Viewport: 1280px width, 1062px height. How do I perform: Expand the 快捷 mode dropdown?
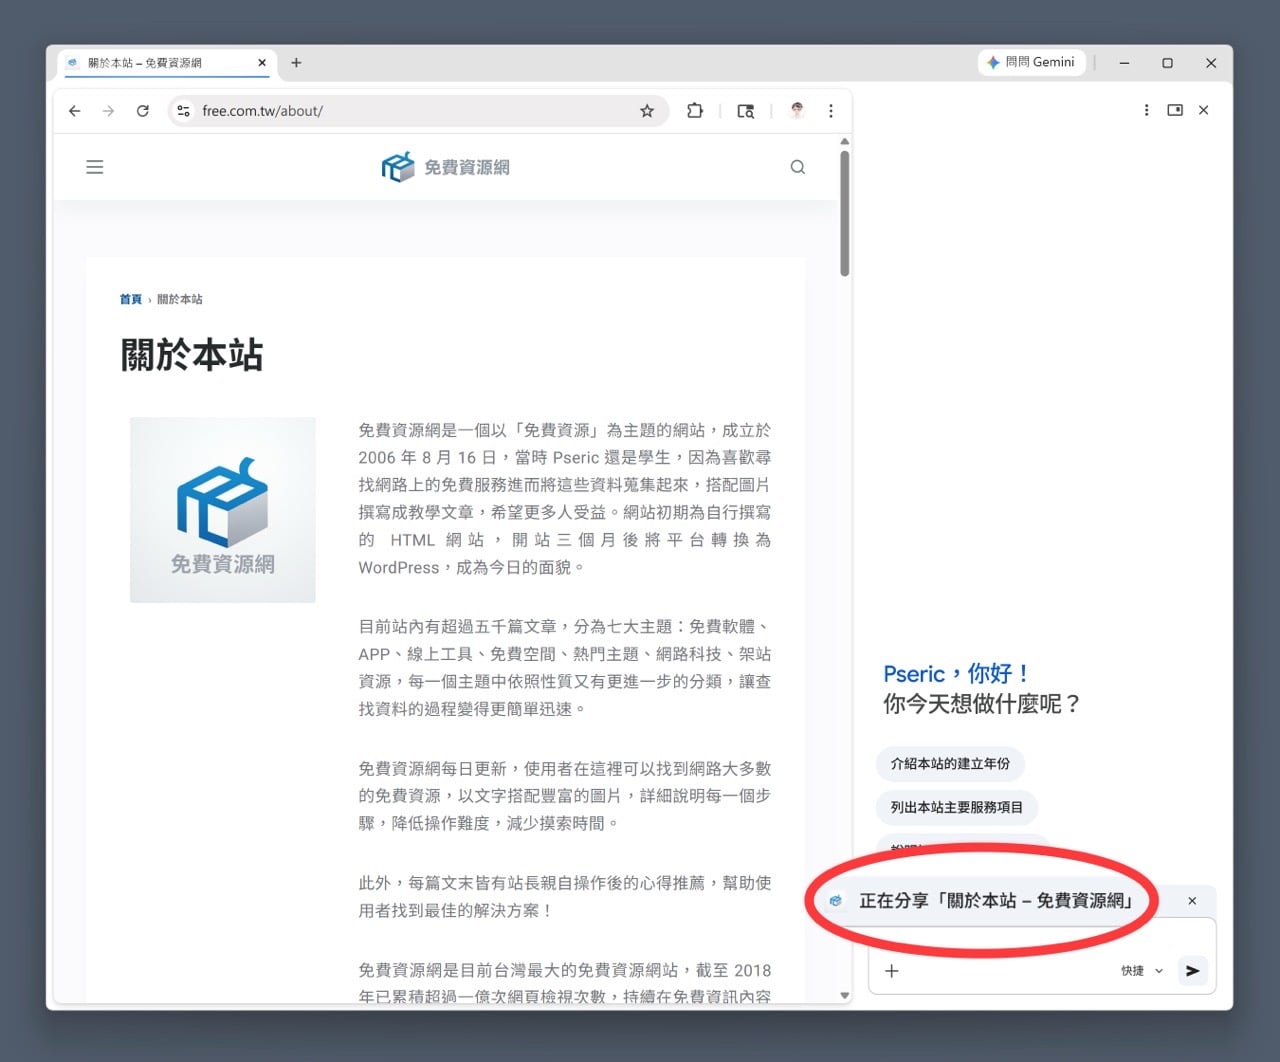click(1142, 970)
